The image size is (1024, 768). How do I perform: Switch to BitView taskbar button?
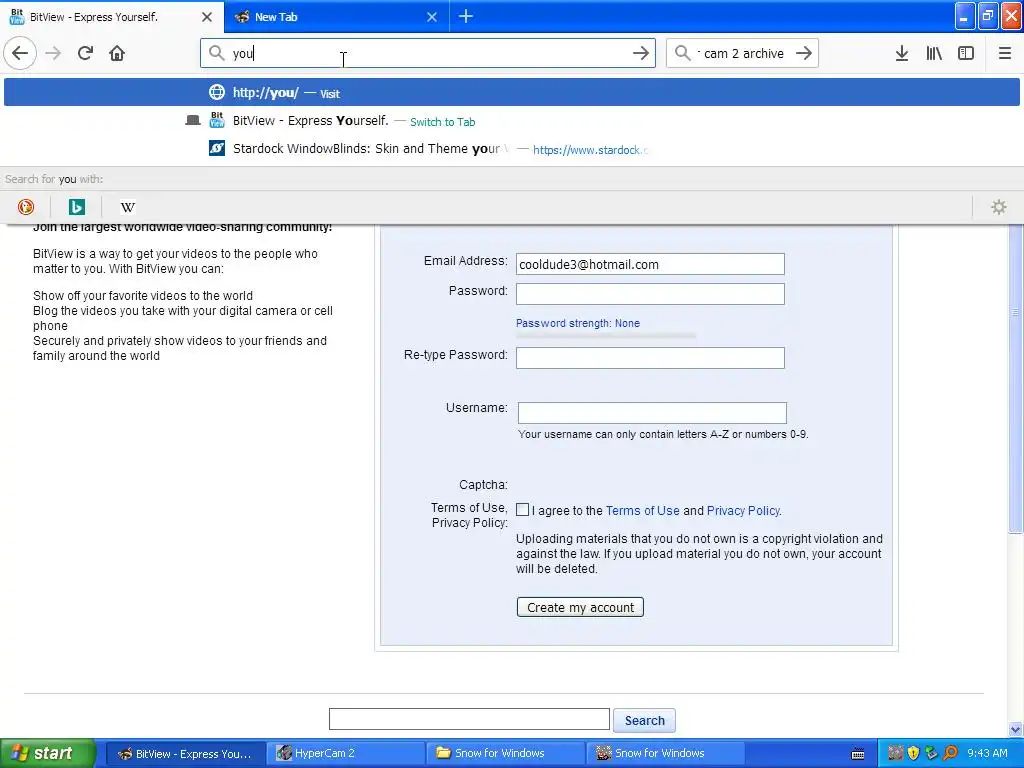185,753
